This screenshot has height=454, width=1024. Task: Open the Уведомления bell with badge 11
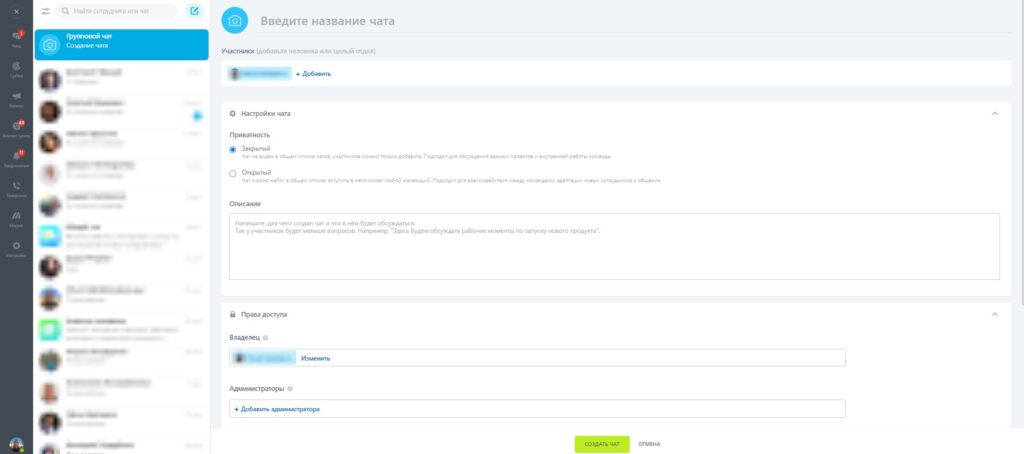point(16,158)
